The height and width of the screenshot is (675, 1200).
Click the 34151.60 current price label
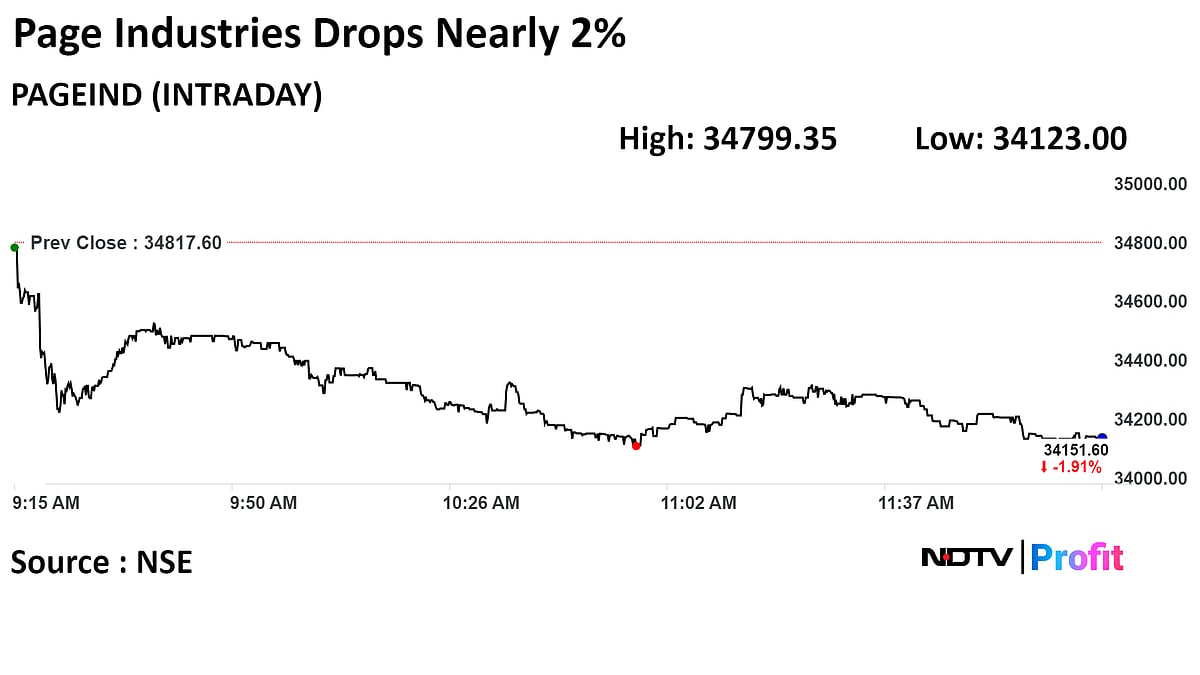(x=1076, y=451)
